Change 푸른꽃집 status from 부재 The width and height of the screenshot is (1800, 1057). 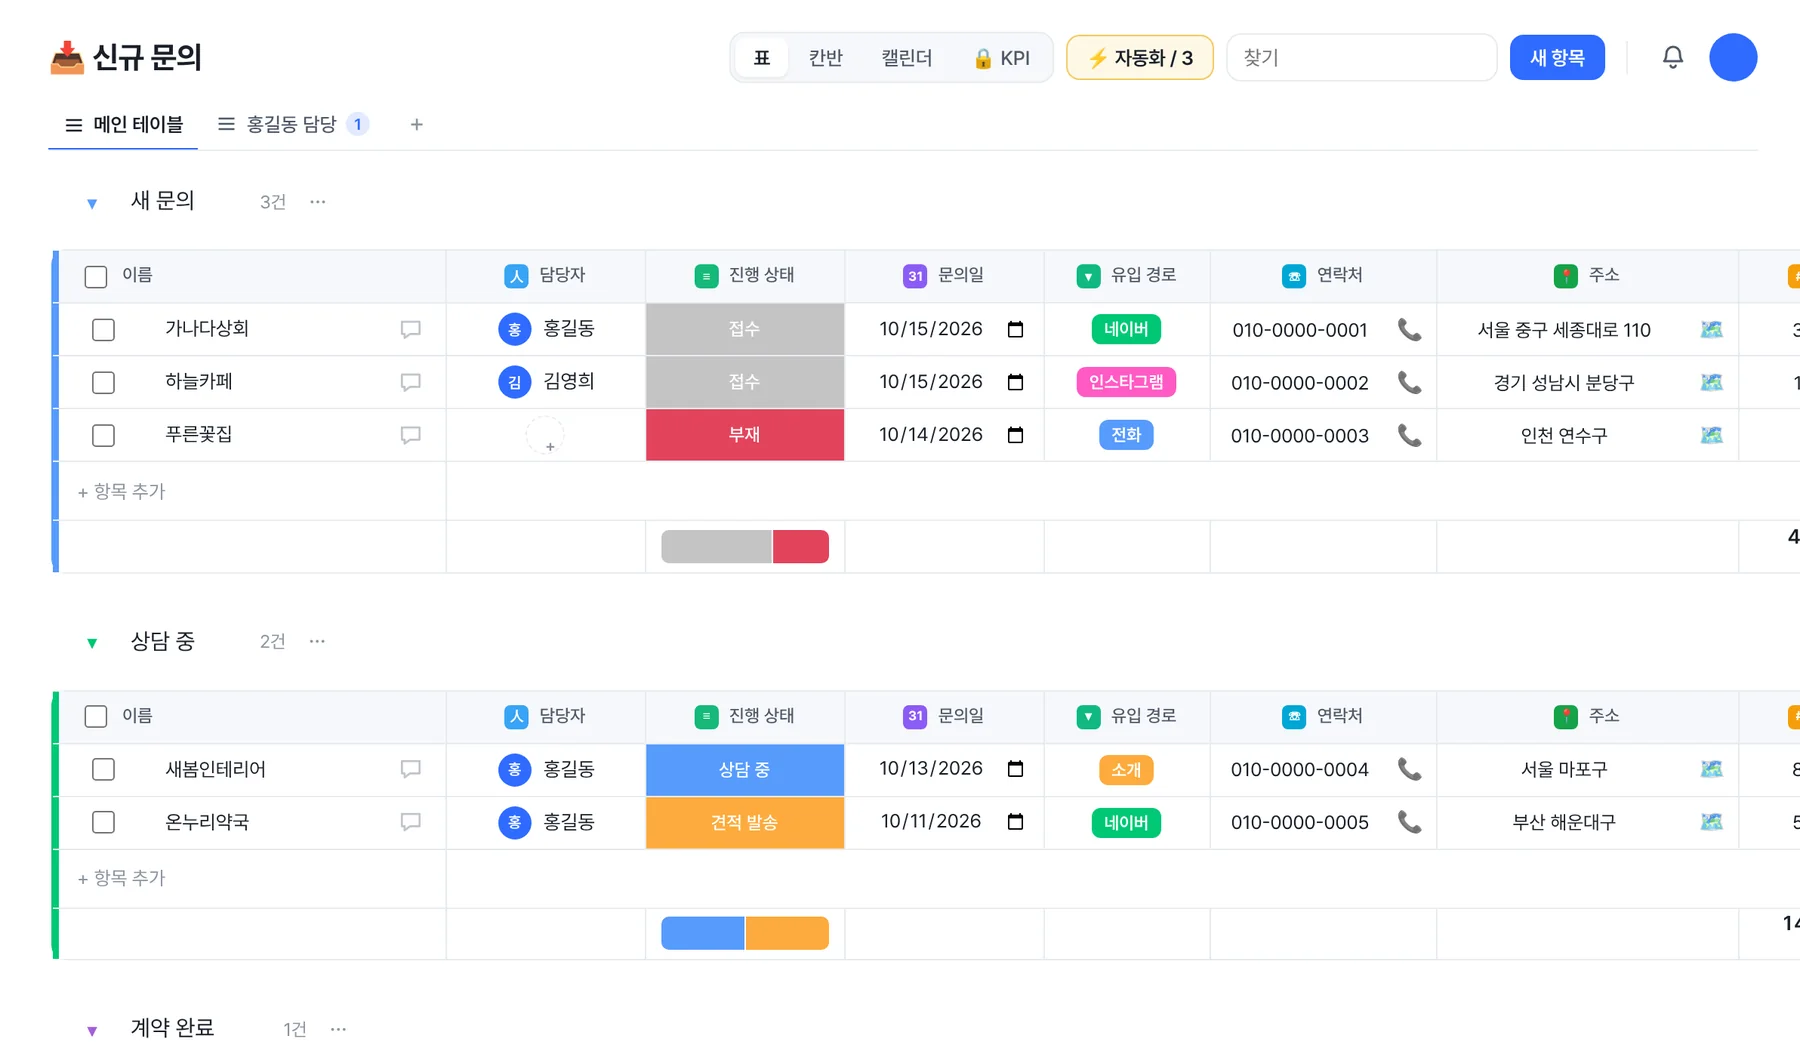point(745,435)
